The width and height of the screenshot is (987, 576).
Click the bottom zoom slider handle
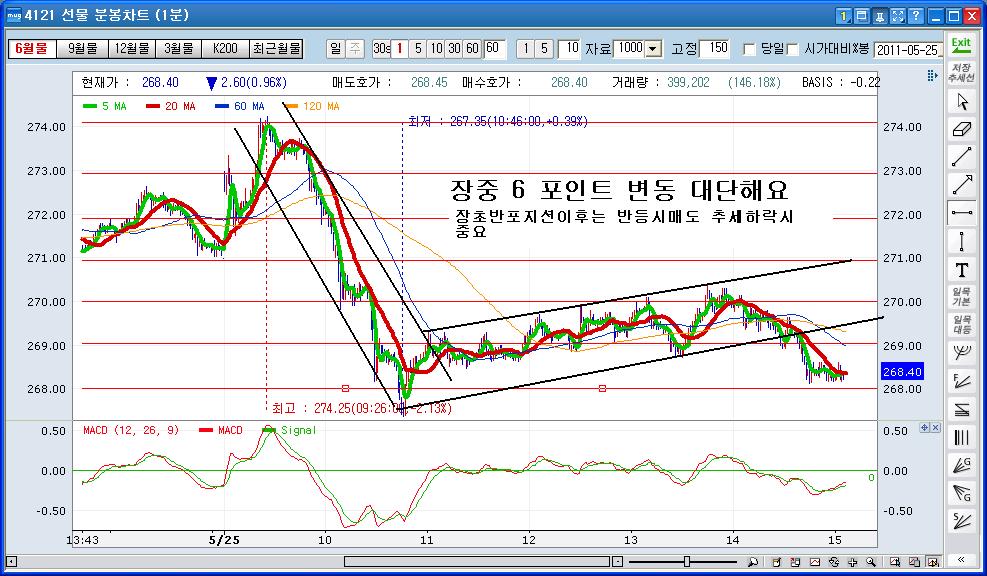click(686, 561)
